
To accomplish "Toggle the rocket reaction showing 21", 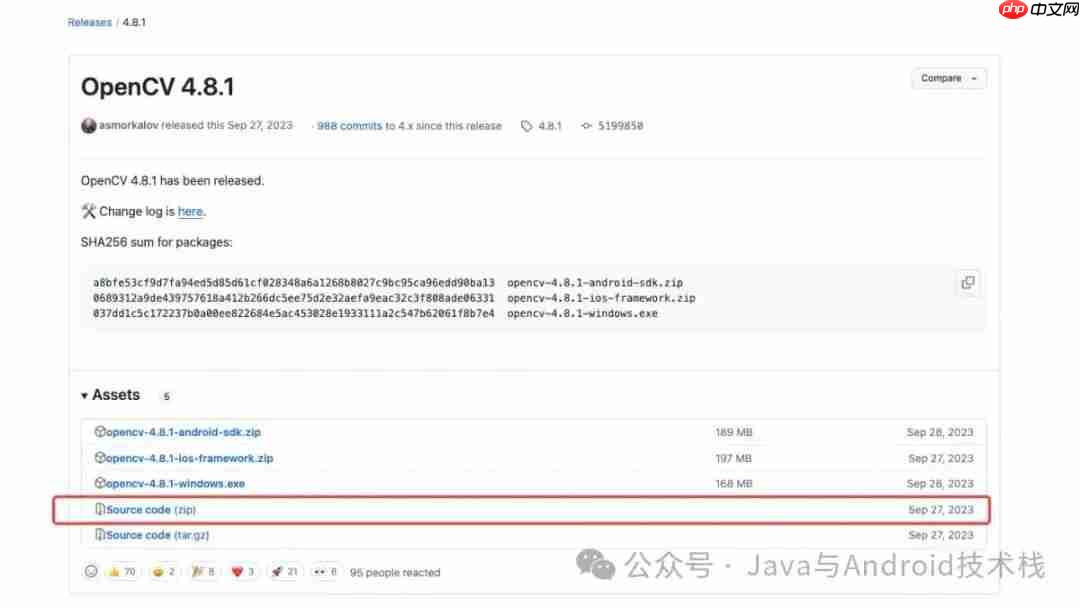I will (x=283, y=571).
